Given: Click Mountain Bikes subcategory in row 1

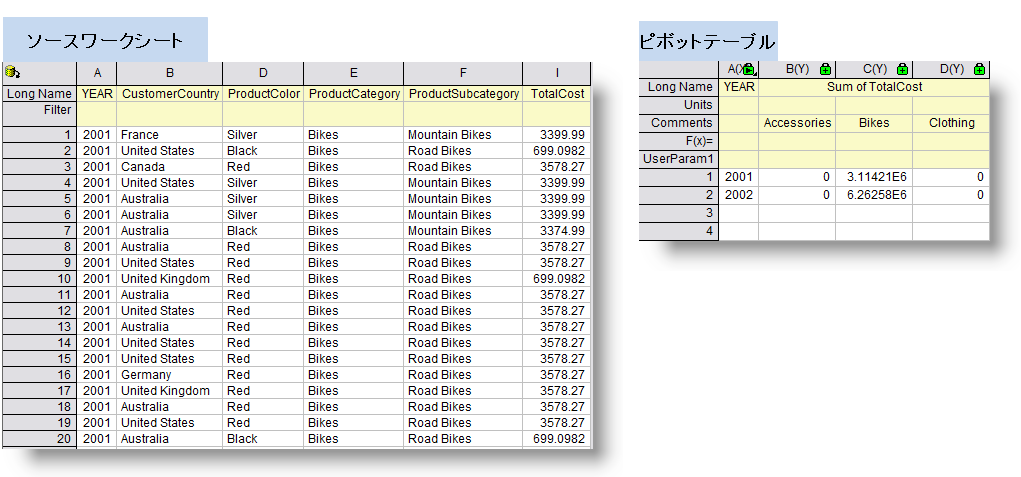Looking at the screenshot, I should point(463,135).
